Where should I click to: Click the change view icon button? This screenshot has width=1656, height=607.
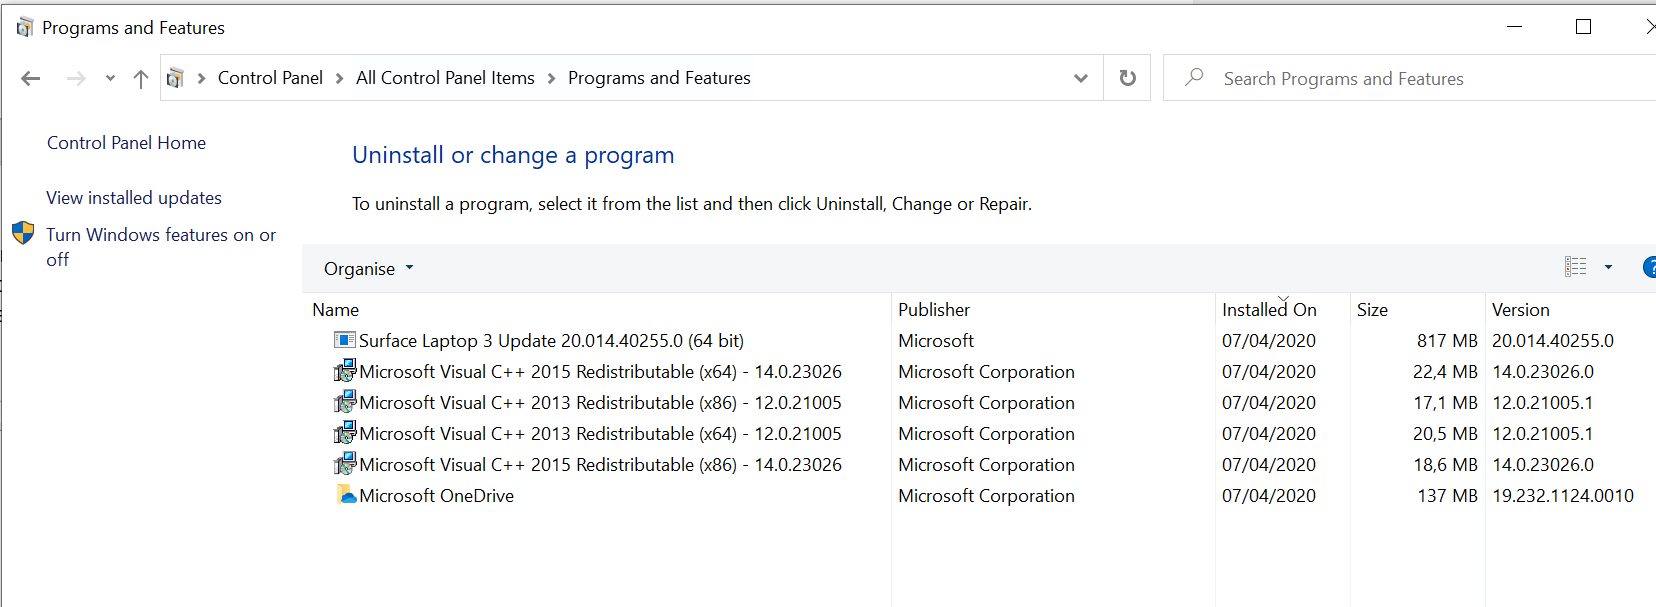click(x=1576, y=267)
